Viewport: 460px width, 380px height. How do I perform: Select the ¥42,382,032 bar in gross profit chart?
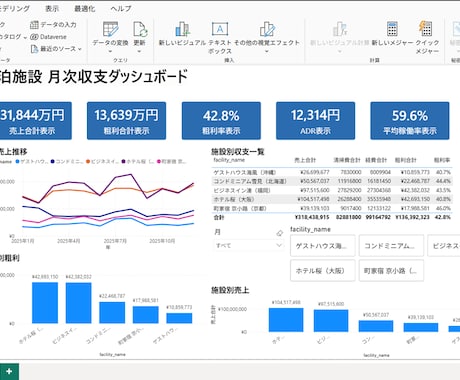coord(79,303)
